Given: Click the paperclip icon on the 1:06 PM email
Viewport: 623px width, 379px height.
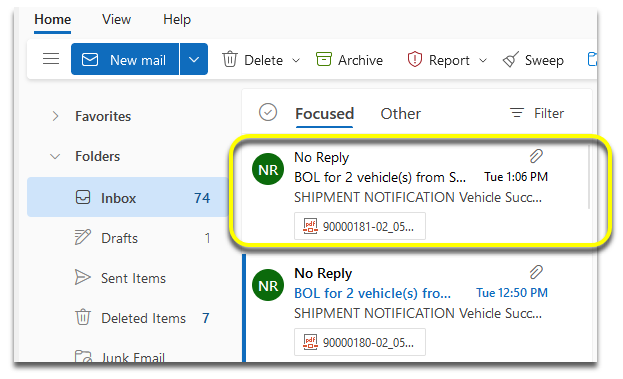Looking at the screenshot, I should click(536, 156).
